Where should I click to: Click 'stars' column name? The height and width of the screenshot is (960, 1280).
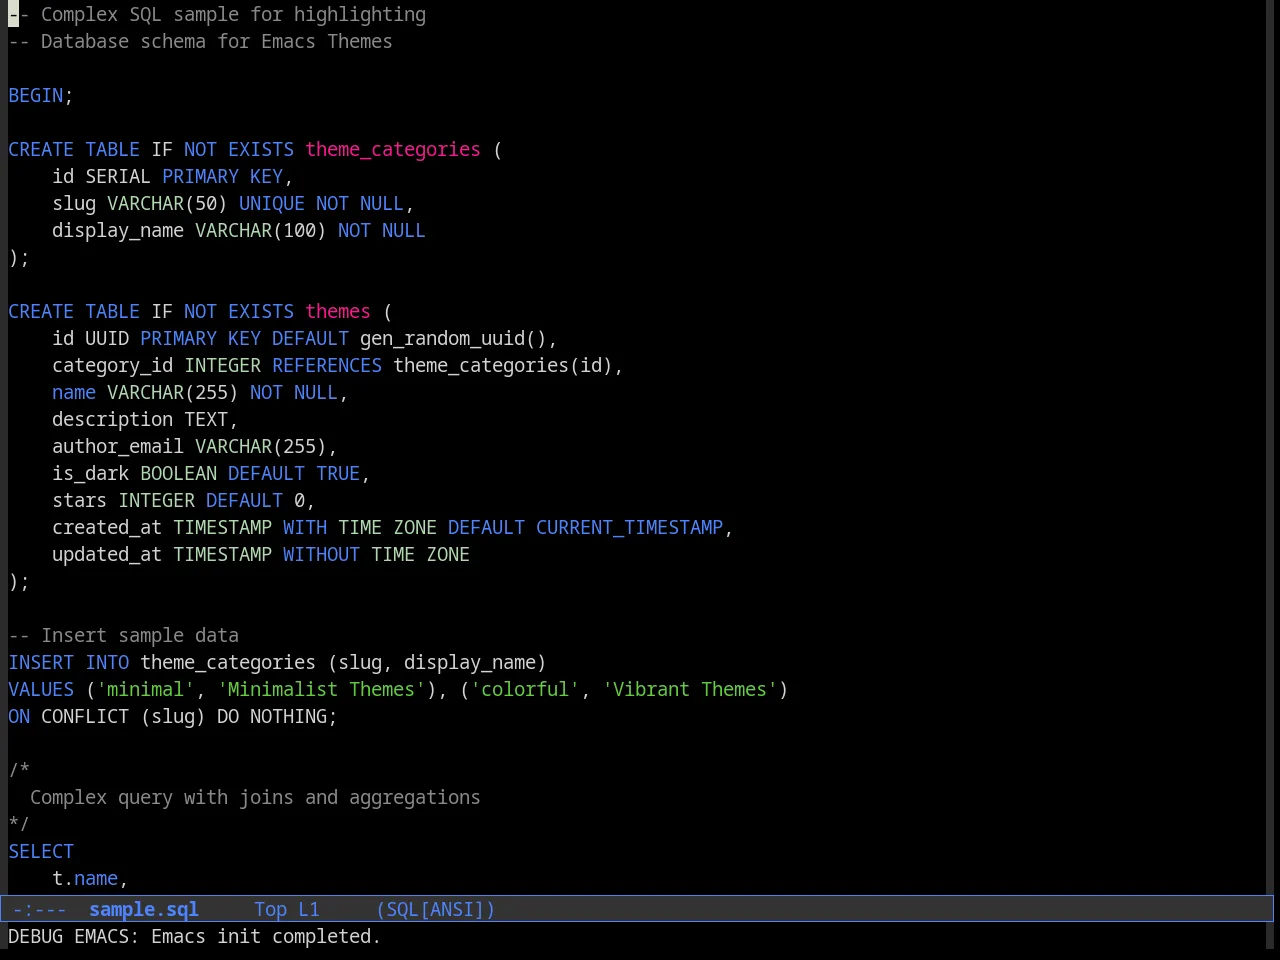[79, 500]
